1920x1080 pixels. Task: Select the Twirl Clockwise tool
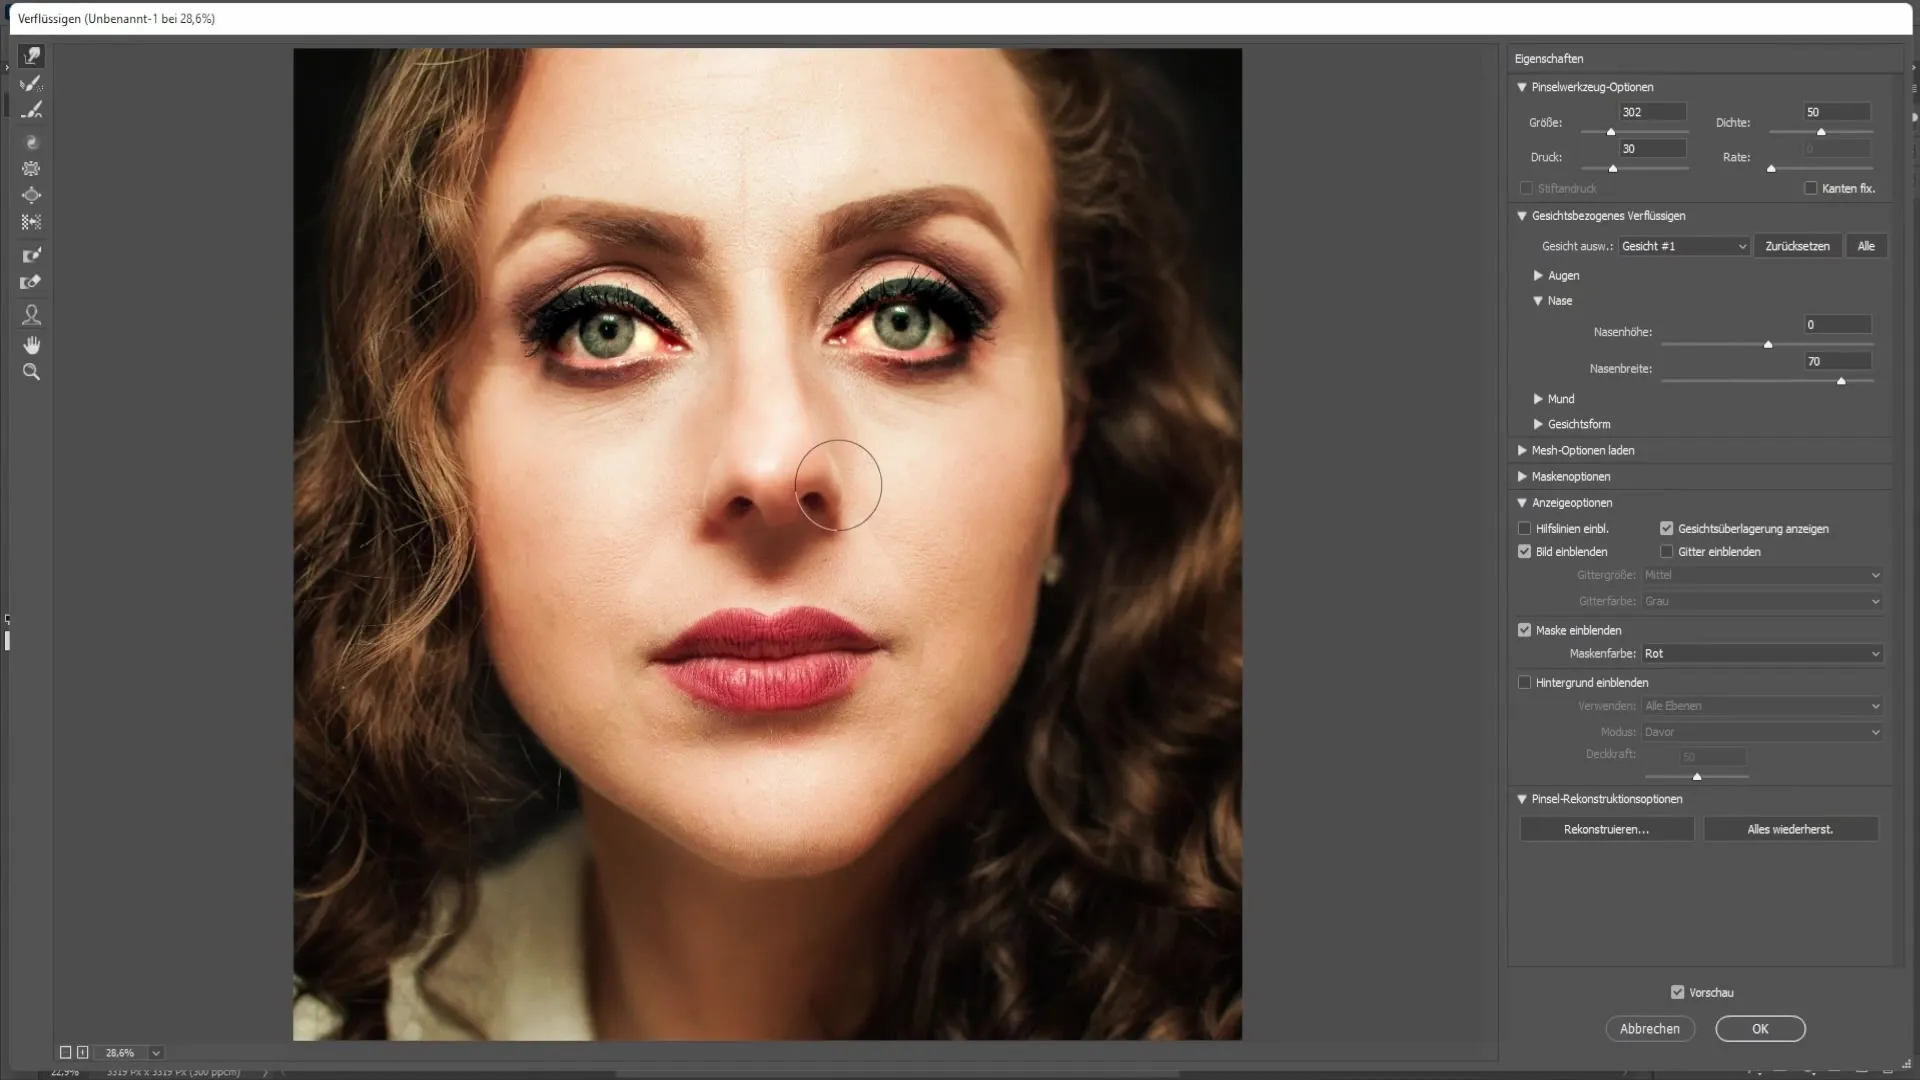point(32,142)
